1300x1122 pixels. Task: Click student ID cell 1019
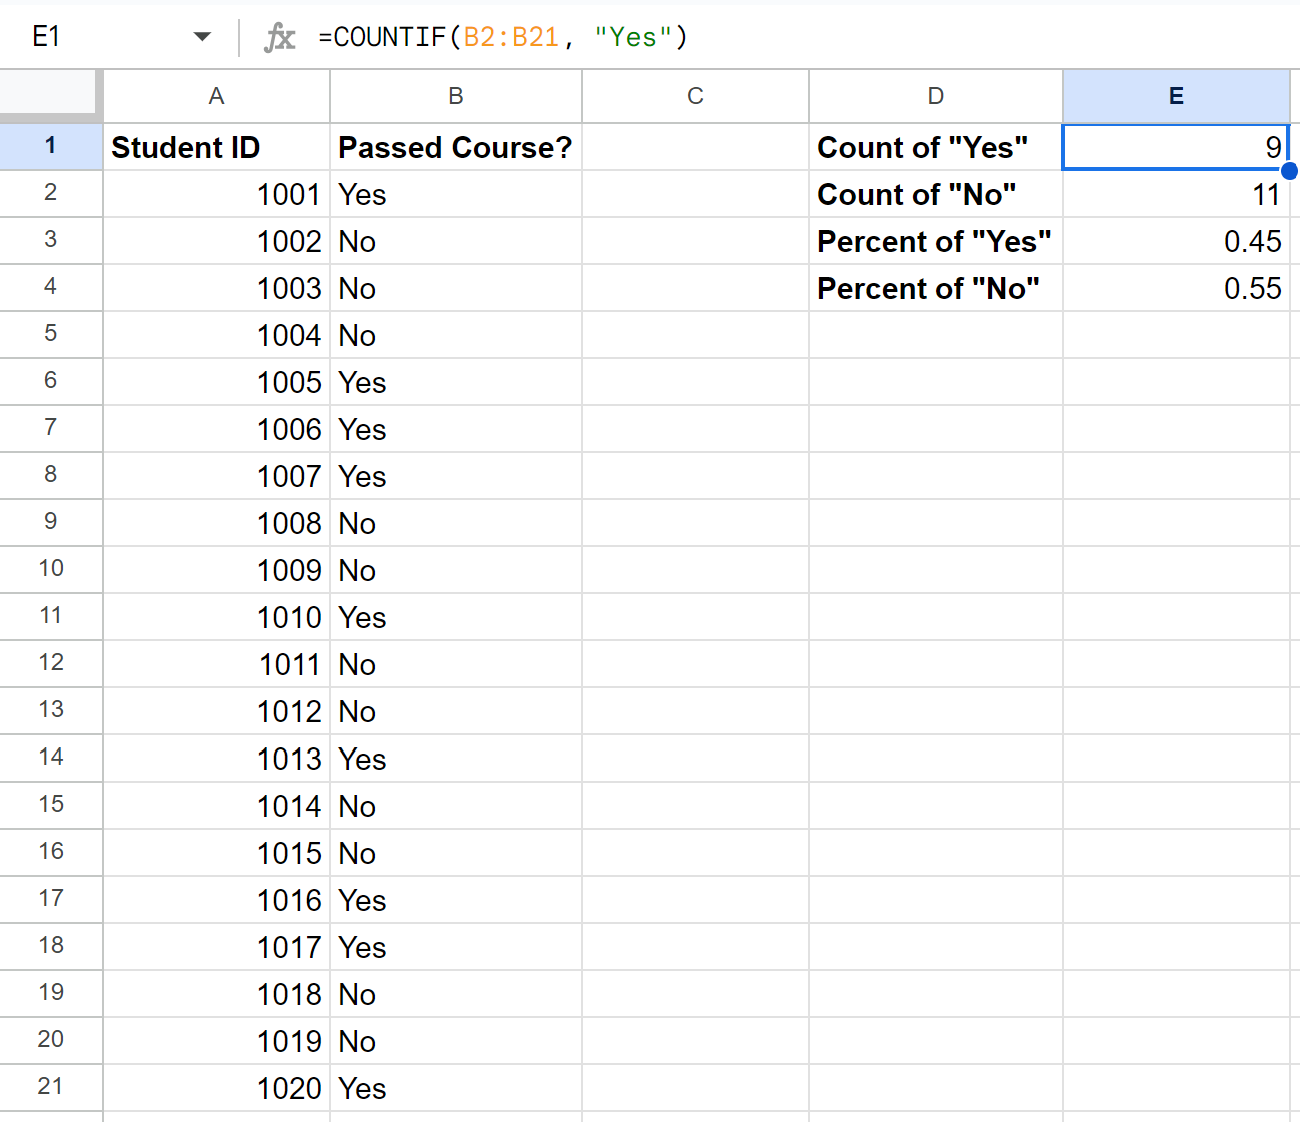tap(216, 1041)
